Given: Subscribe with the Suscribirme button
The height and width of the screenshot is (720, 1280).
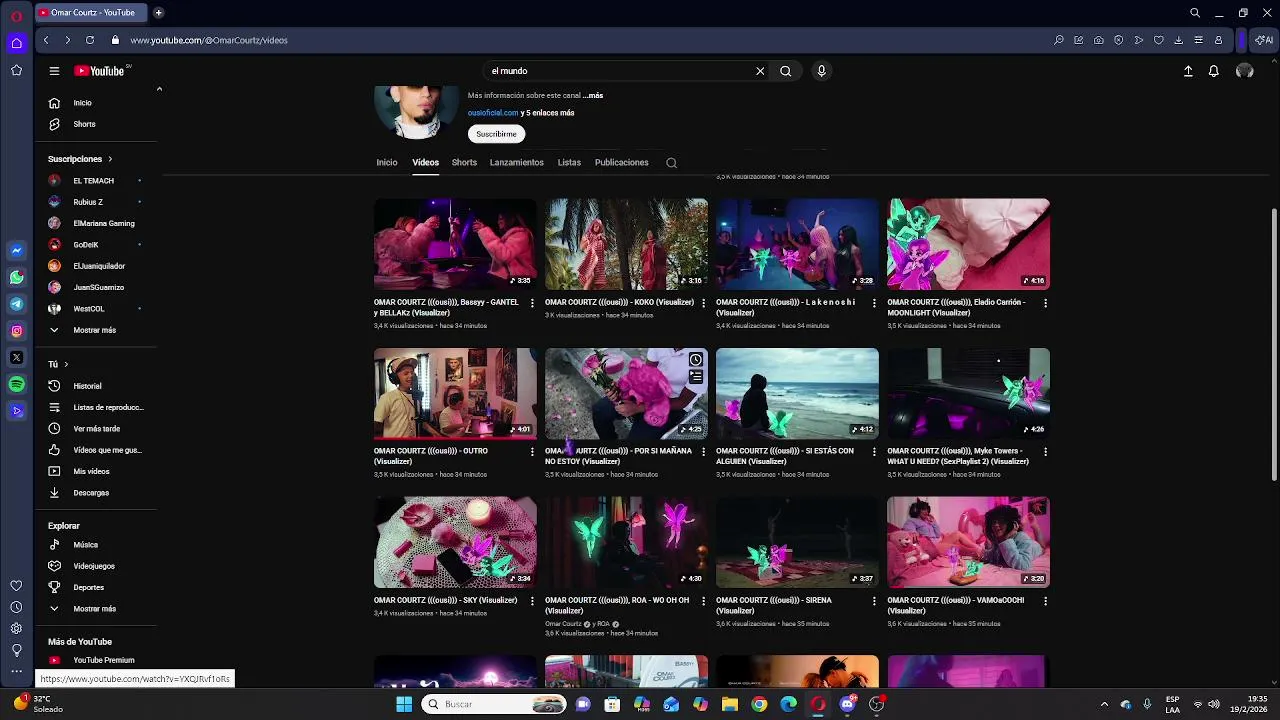Looking at the screenshot, I should pos(496,134).
